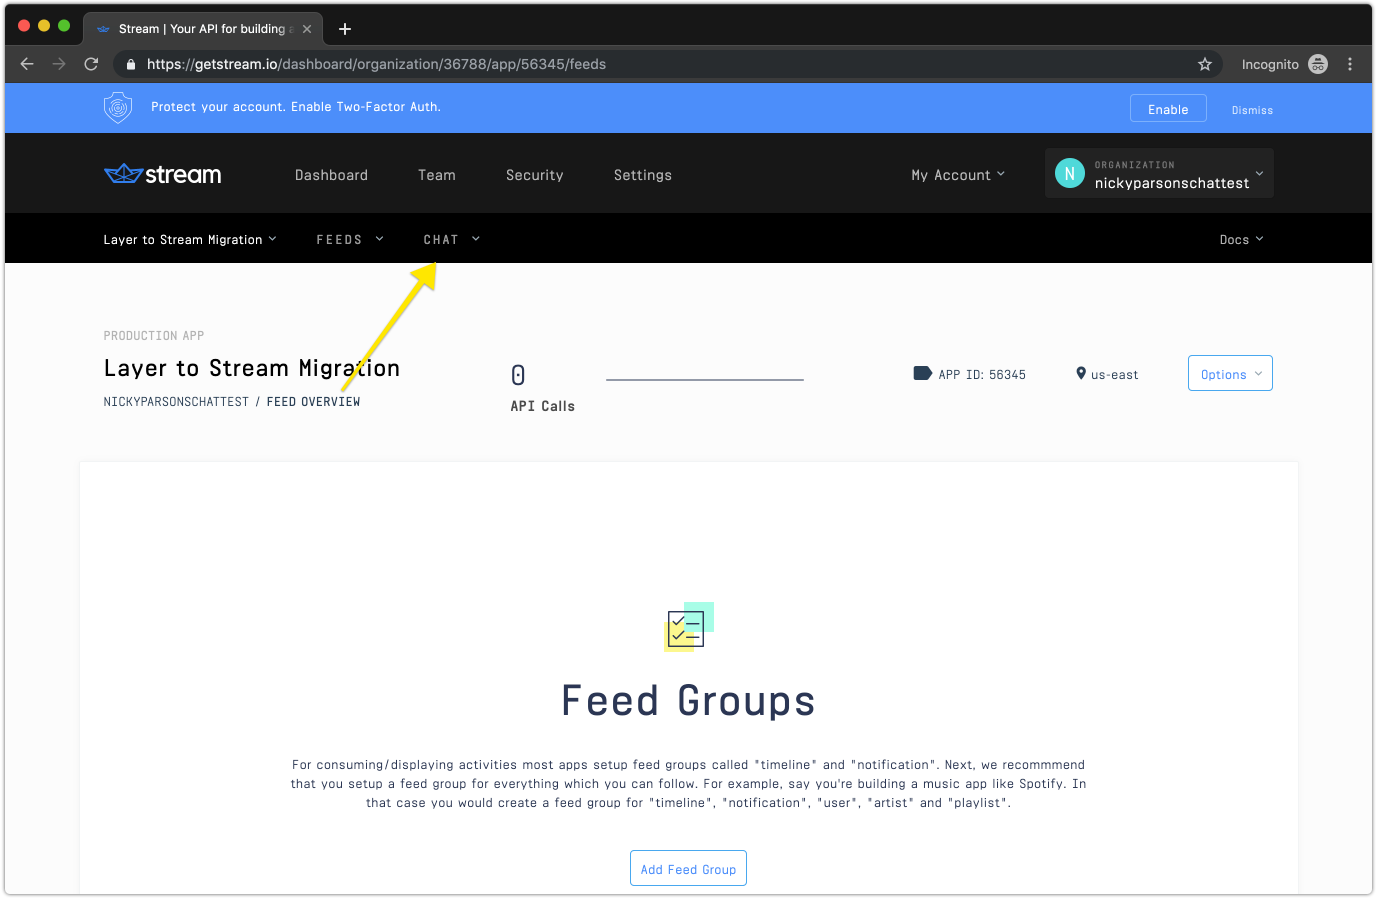Reload the page
The image size is (1376, 899).
(x=91, y=64)
